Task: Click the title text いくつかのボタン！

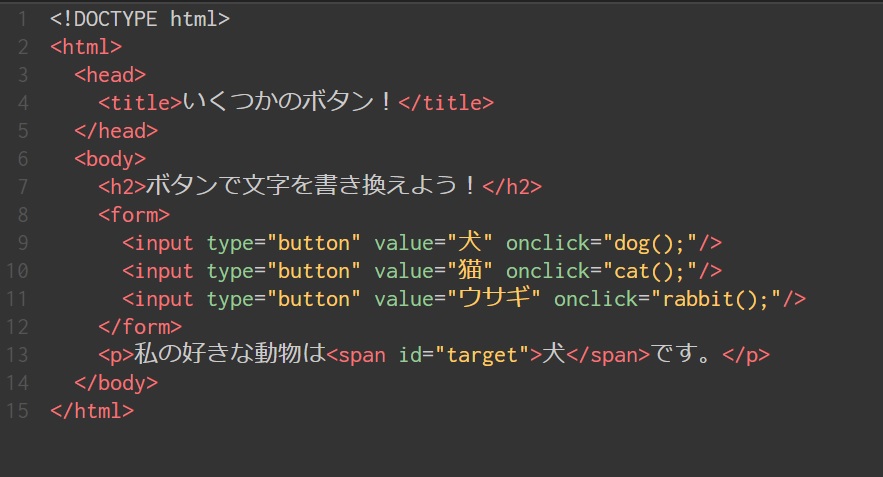Action: 290,102
